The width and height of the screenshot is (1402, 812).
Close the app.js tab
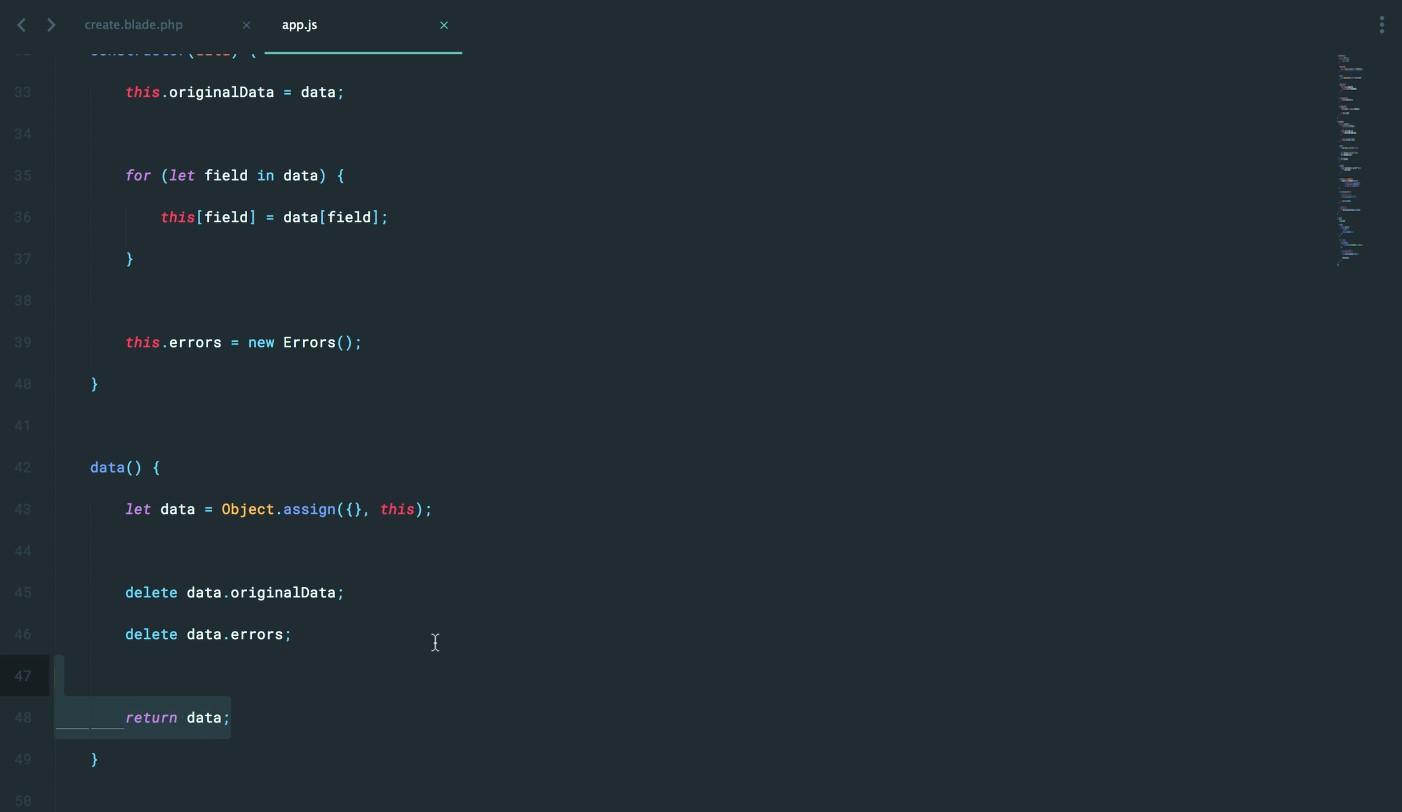[444, 25]
